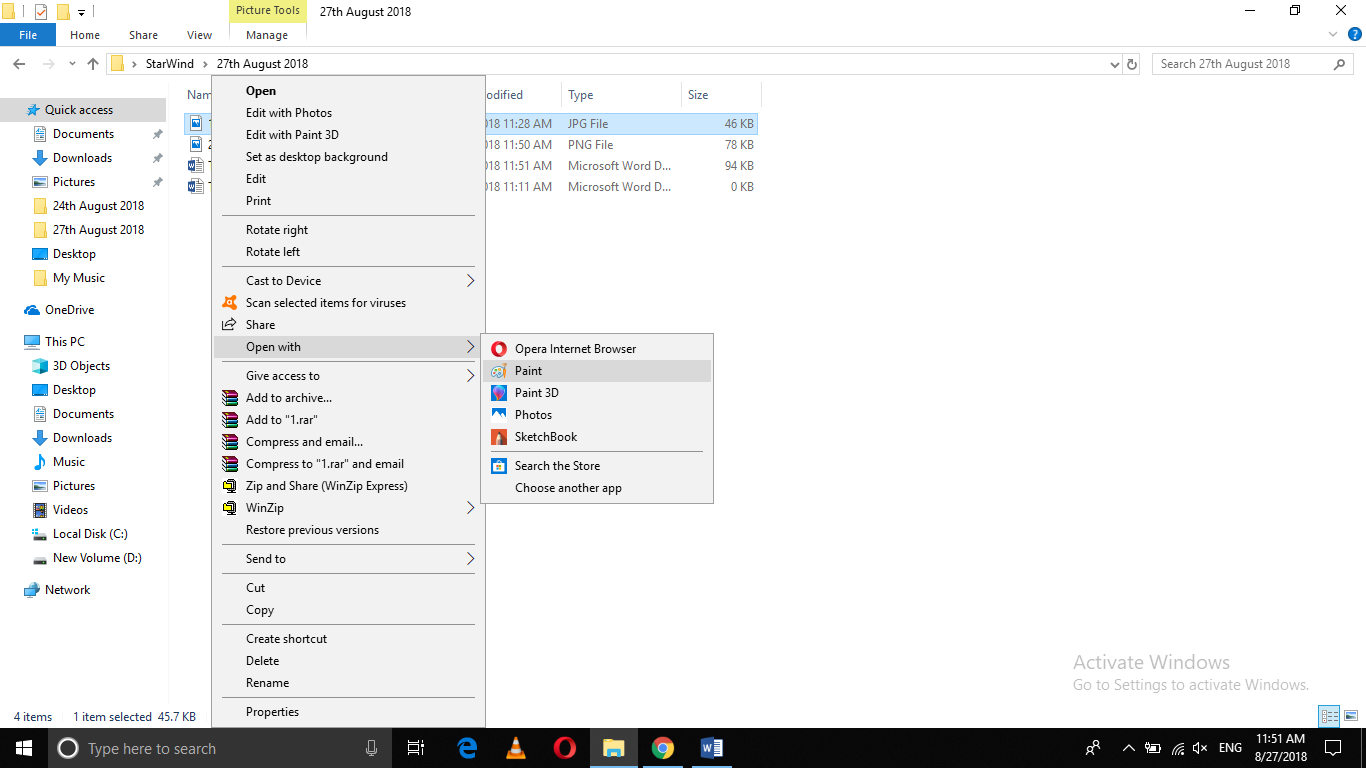The image size is (1366, 768).
Task: Open Properties from the context menu
Action: pos(272,711)
